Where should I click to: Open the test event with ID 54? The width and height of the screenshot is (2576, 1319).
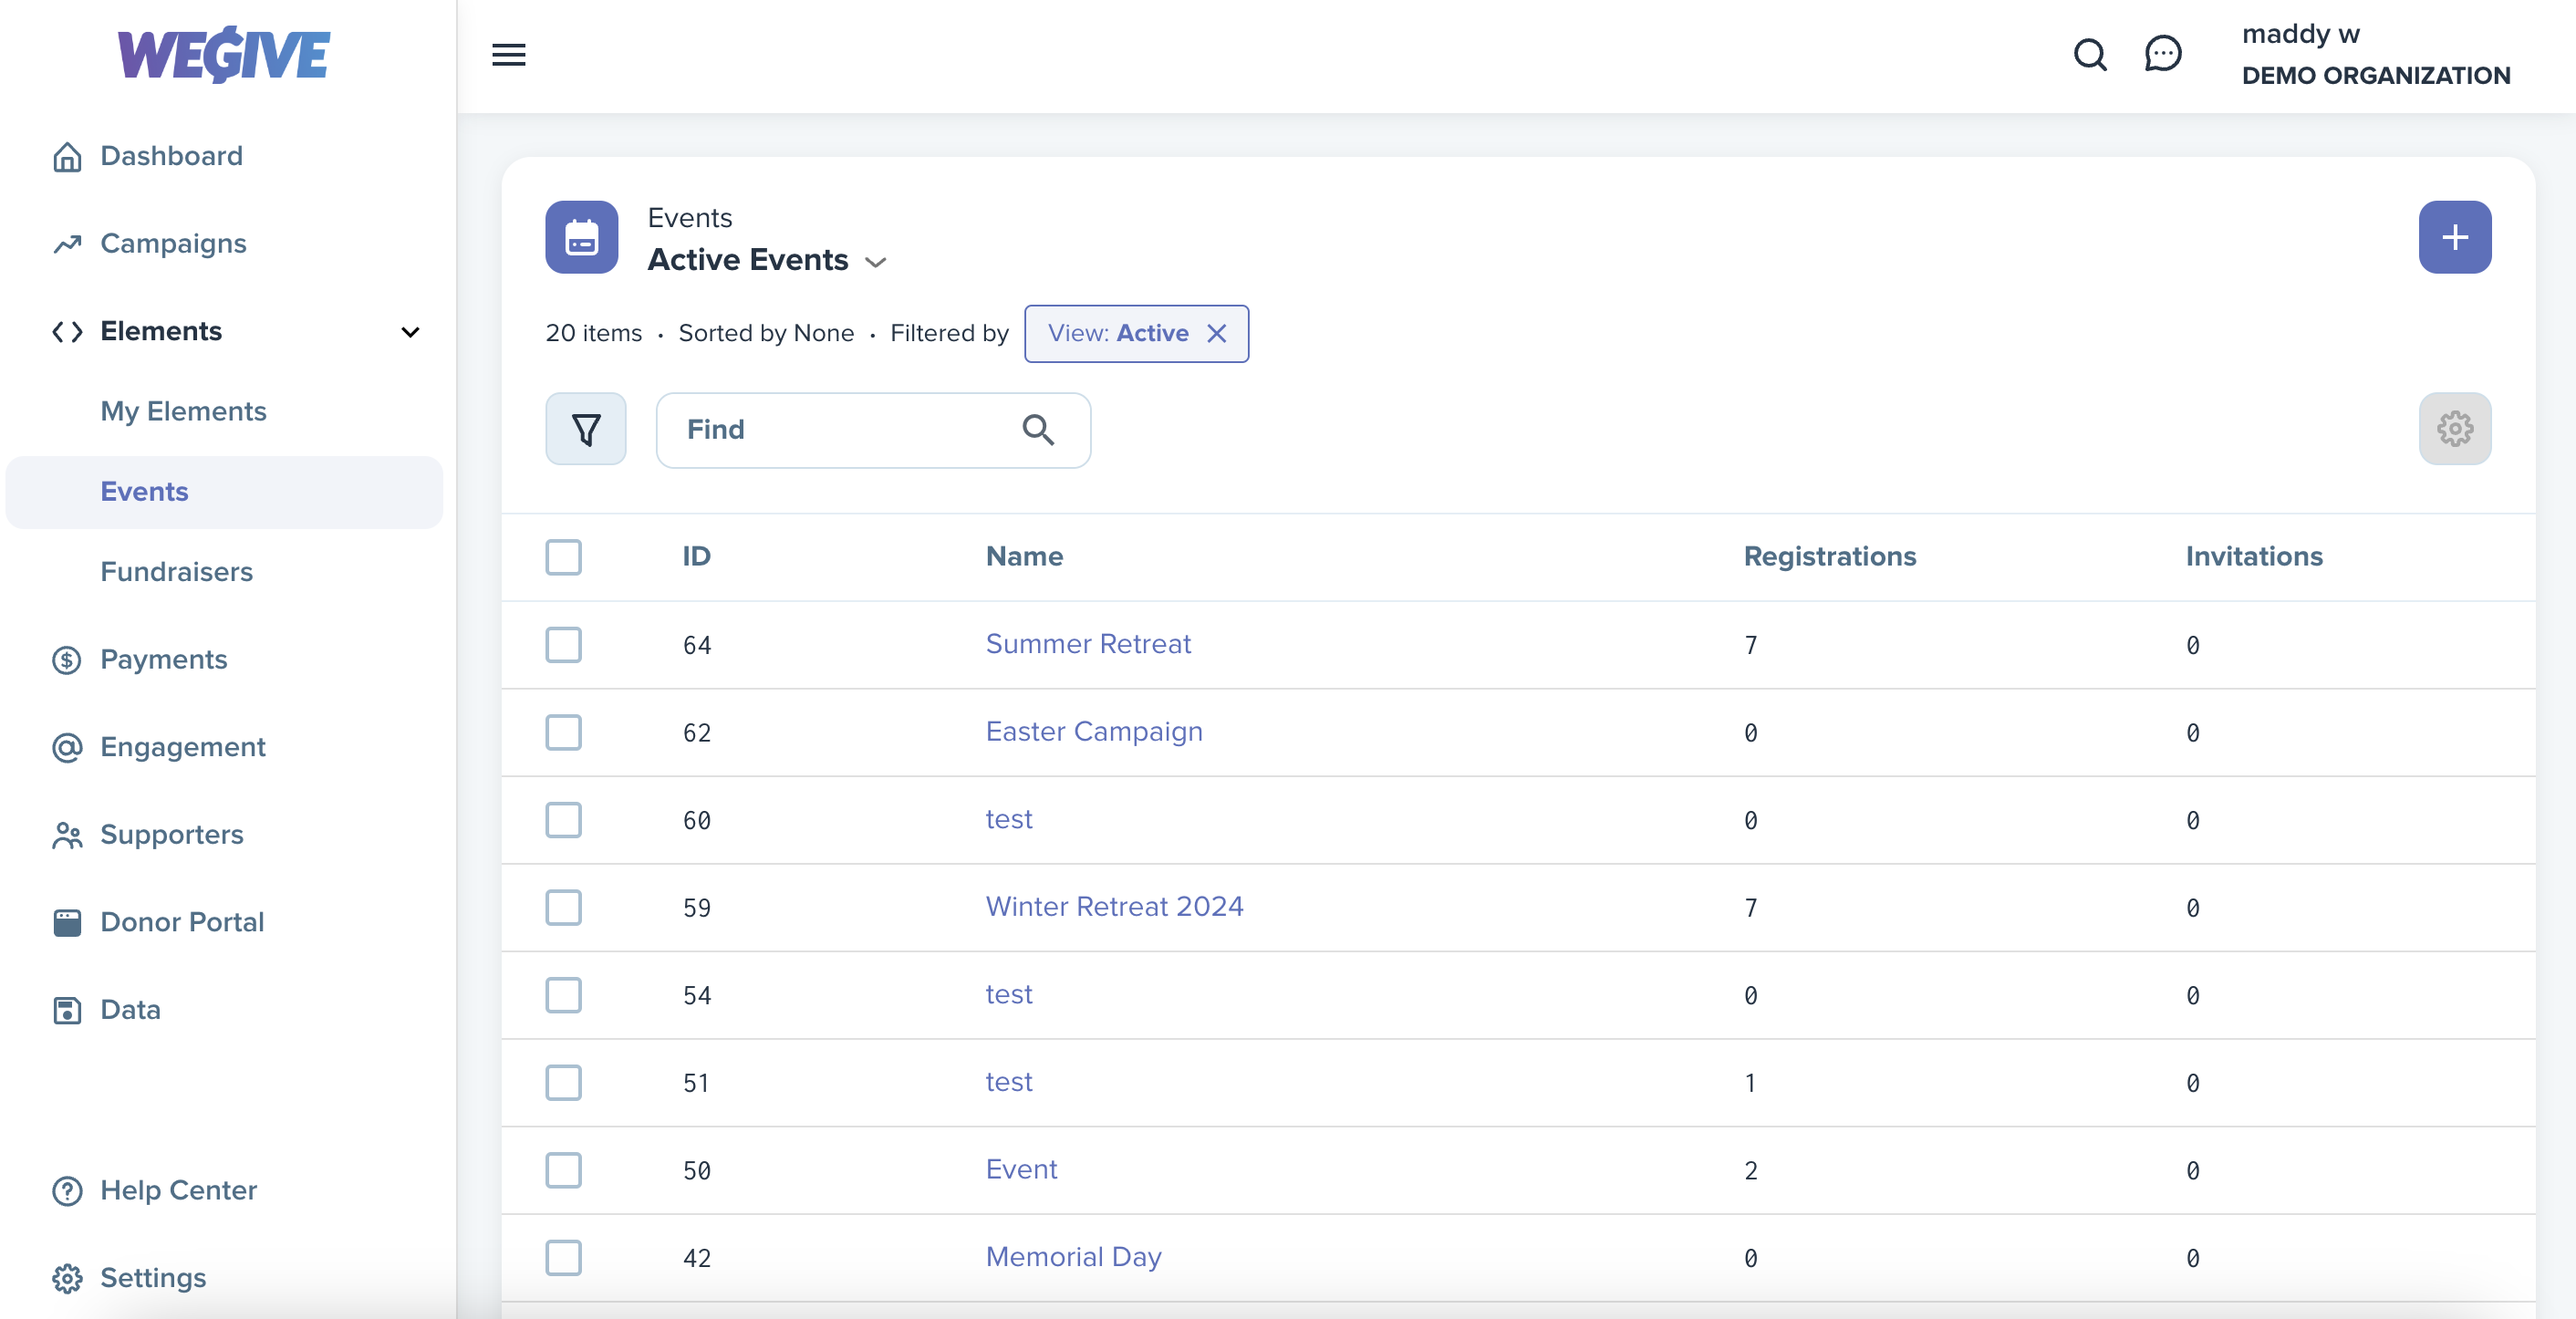tap(1009, 995)
